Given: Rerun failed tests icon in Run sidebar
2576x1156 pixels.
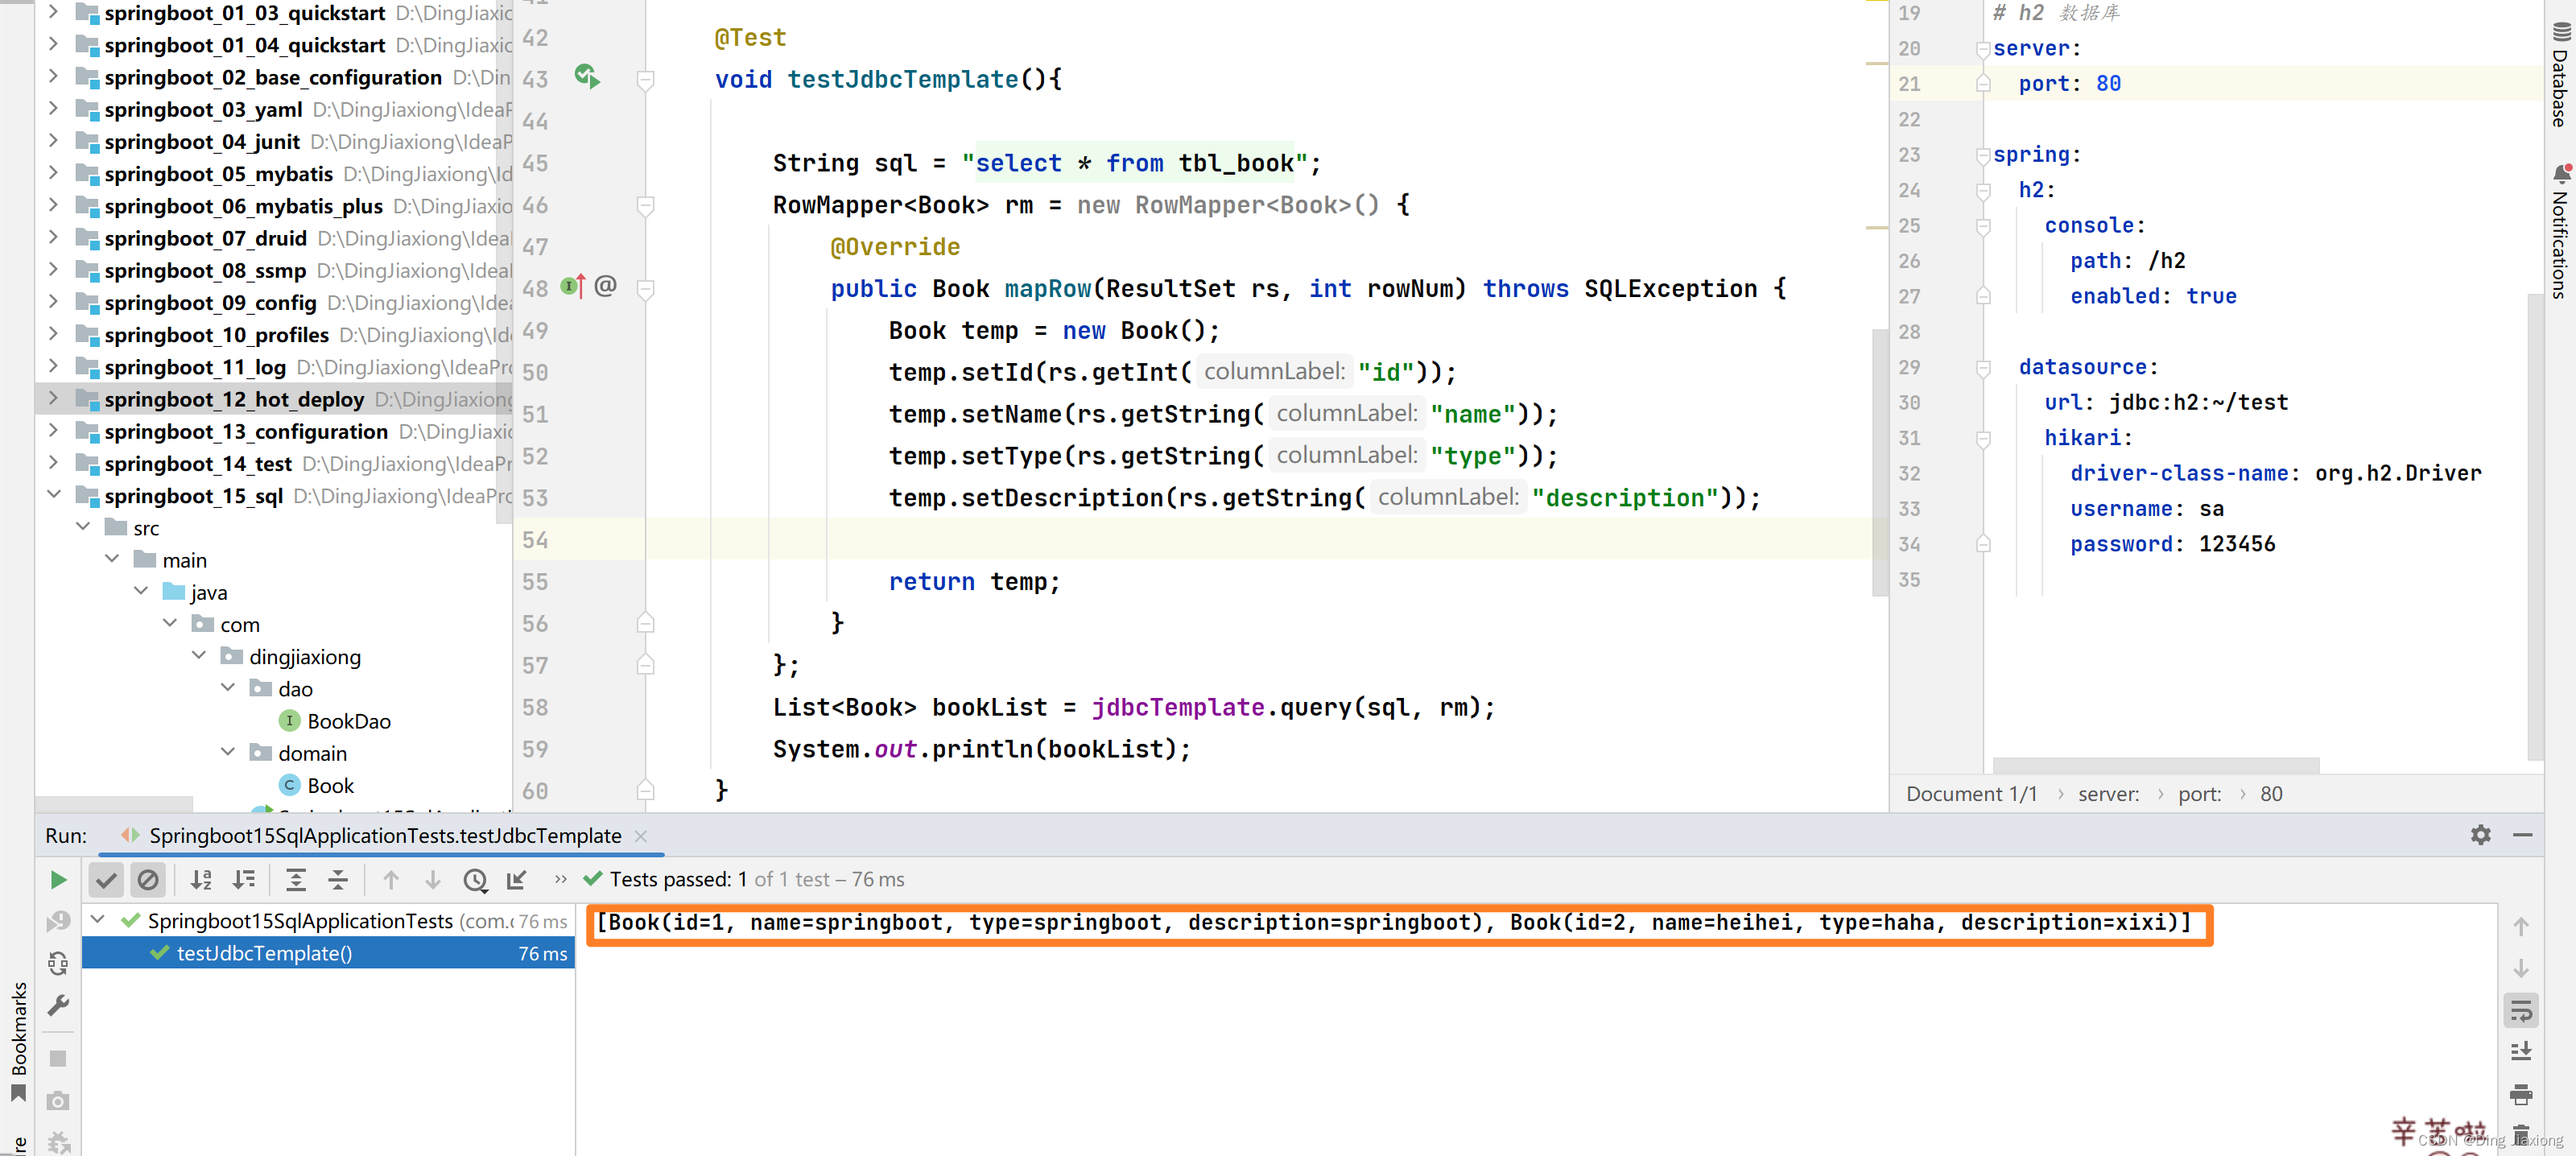Looking at the screenshot, I should [58, 922].
